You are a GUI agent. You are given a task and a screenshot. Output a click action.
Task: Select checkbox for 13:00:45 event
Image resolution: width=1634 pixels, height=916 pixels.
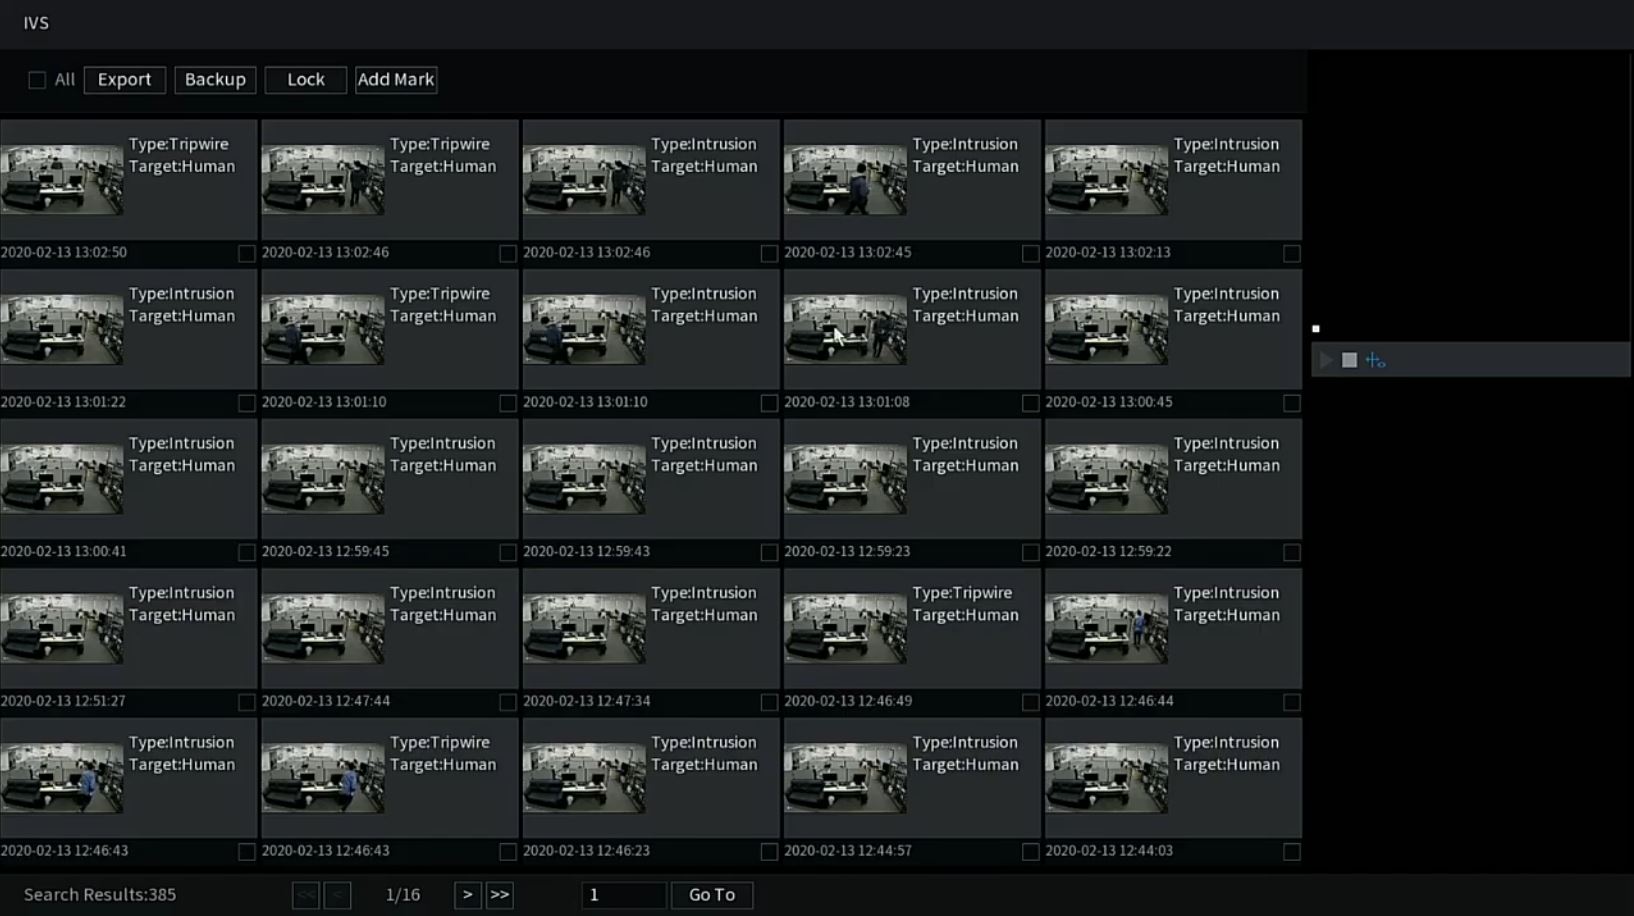[x=1291, y=403]
